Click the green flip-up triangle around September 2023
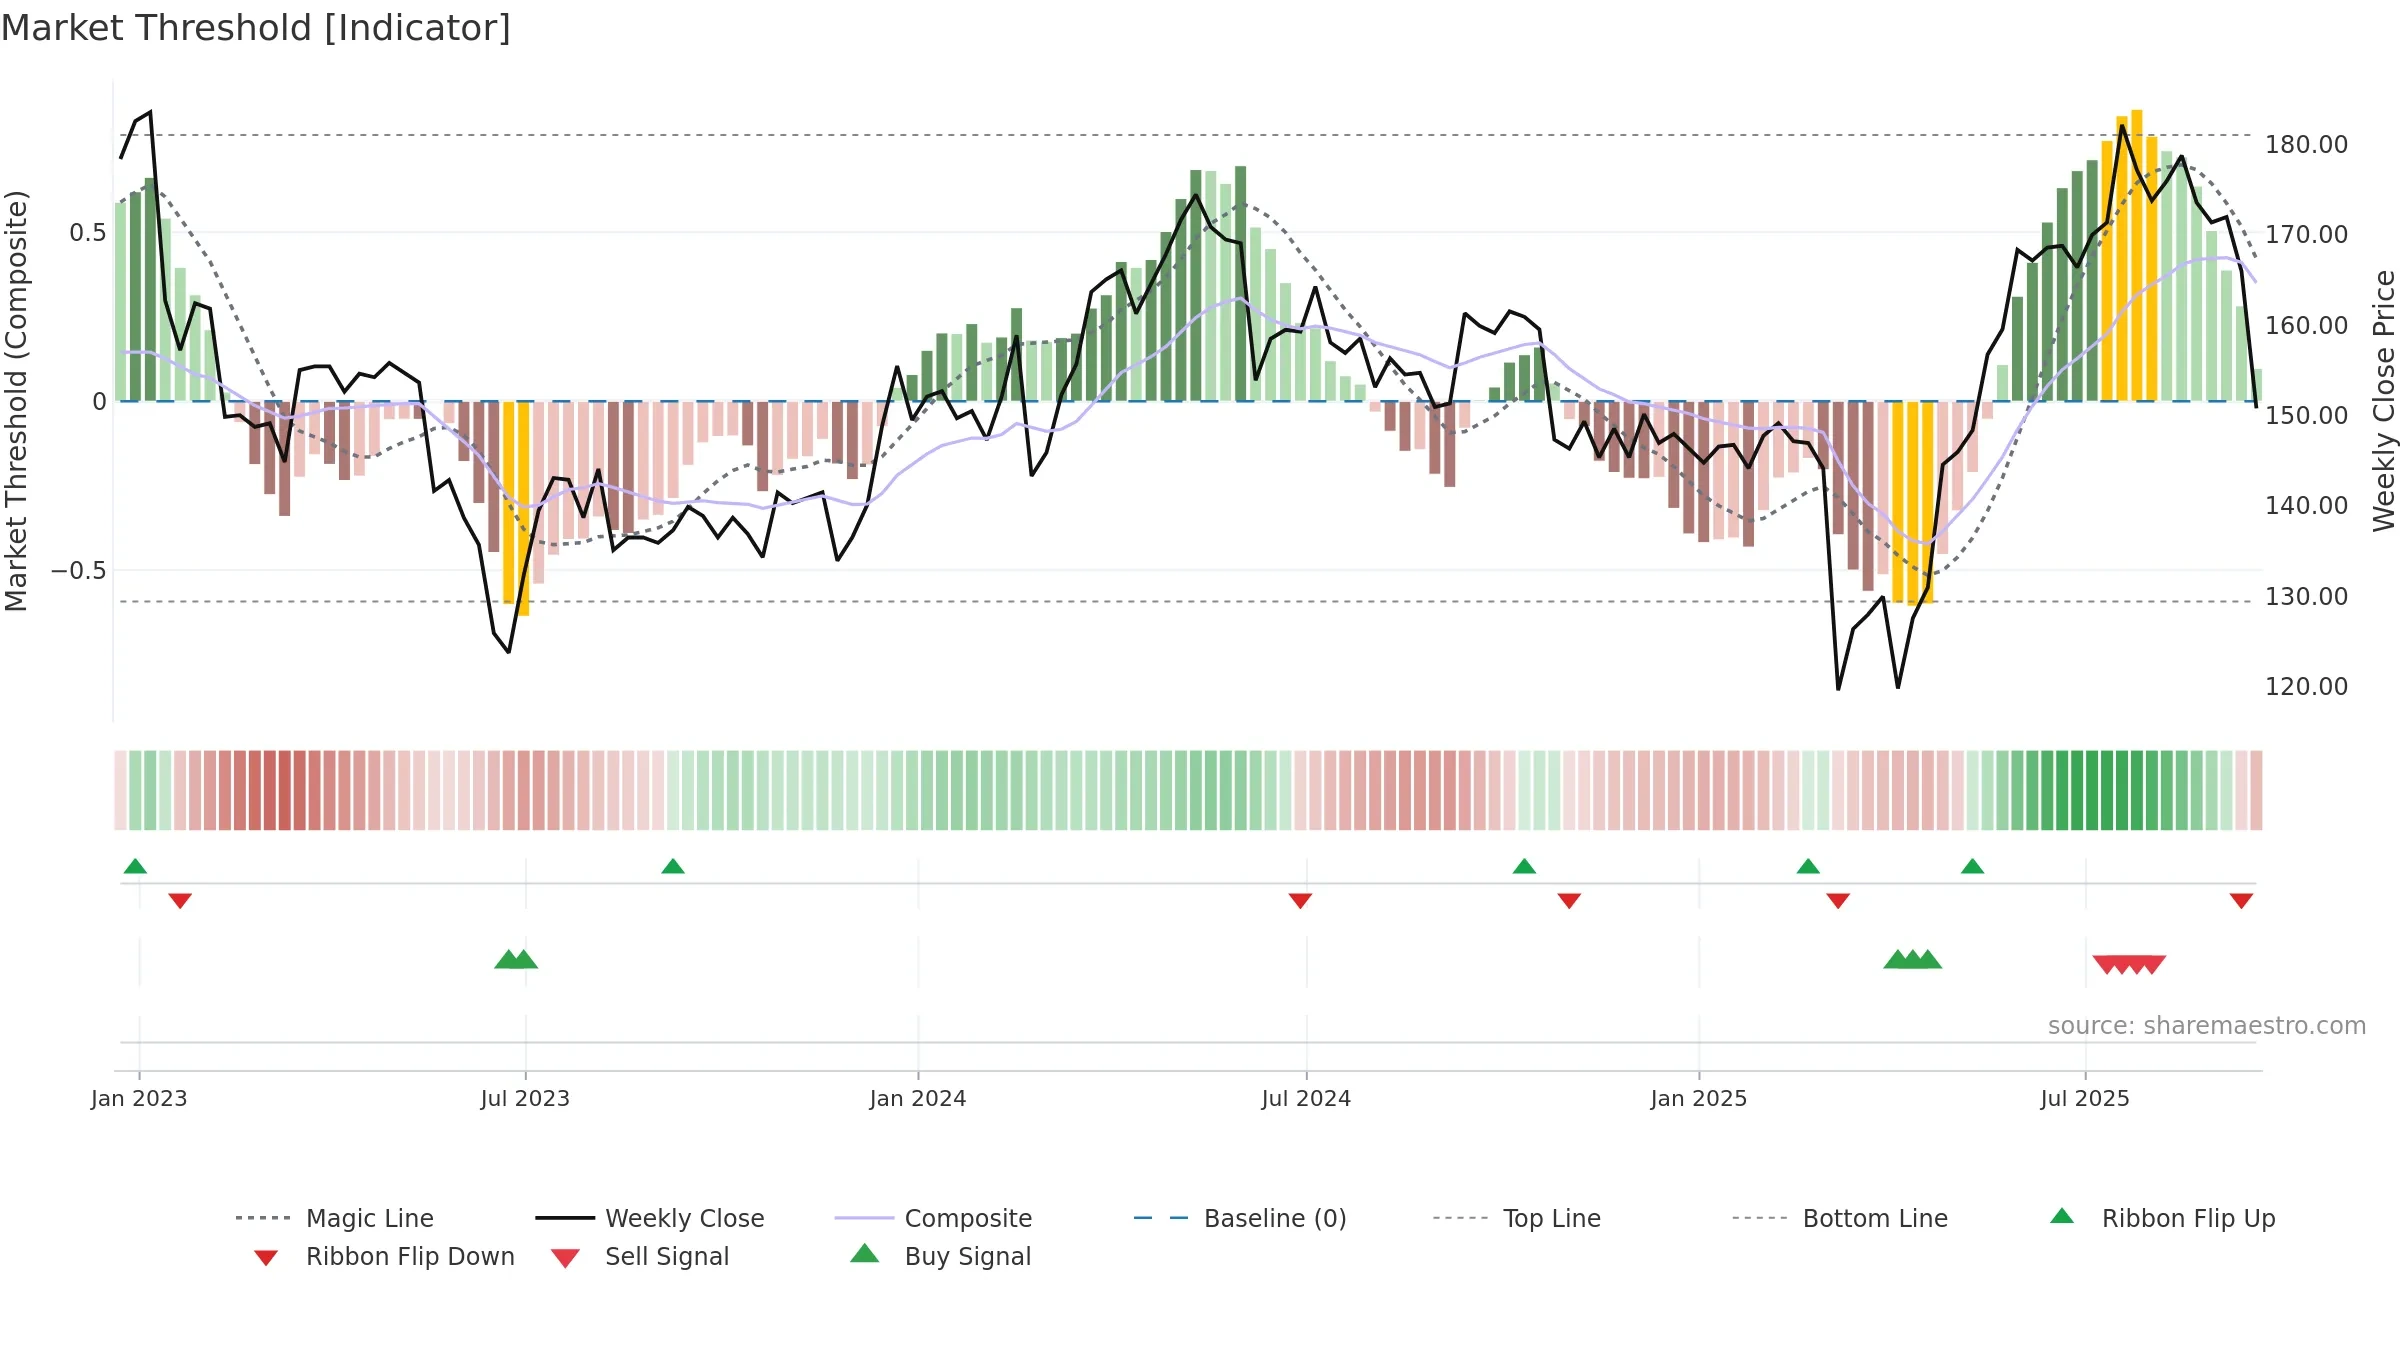The image size is (2400, 1350). [673, 866]
